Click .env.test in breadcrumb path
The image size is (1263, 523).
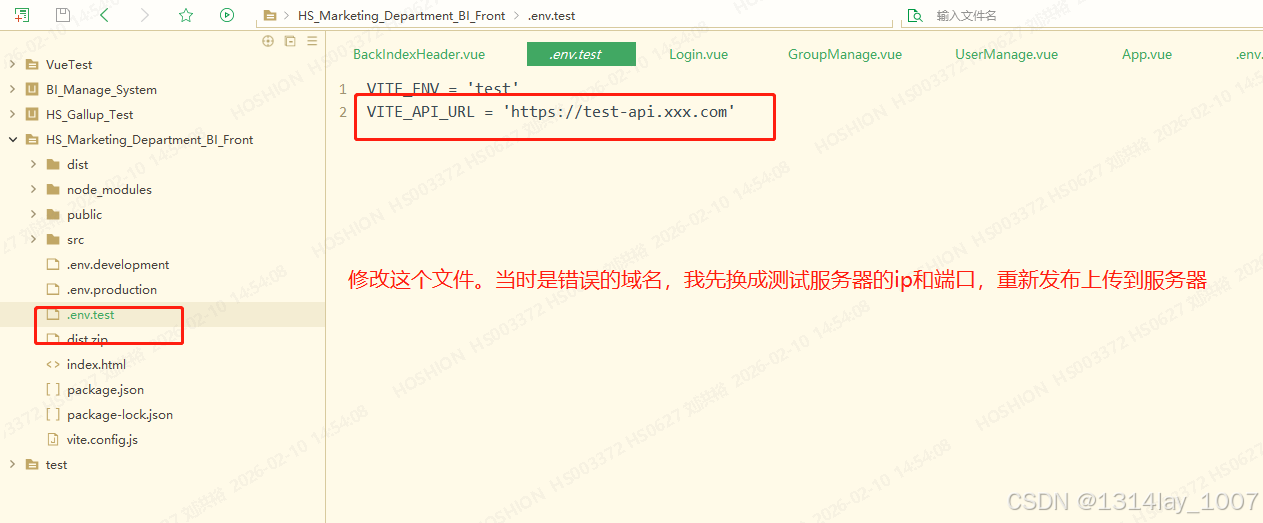[x=552, y=16]
